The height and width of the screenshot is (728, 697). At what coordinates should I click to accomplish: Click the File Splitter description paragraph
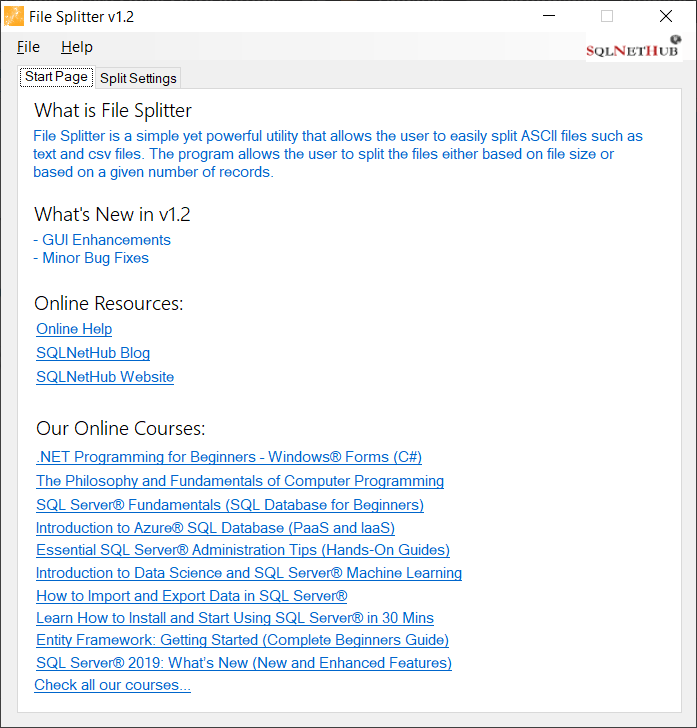point(338,154)
